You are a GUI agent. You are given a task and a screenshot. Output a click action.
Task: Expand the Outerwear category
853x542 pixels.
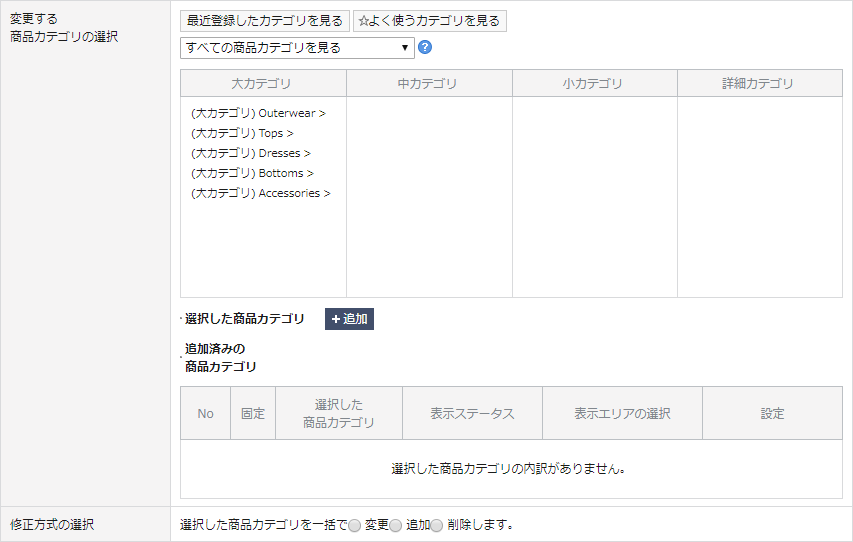click(x=258, y=113)
